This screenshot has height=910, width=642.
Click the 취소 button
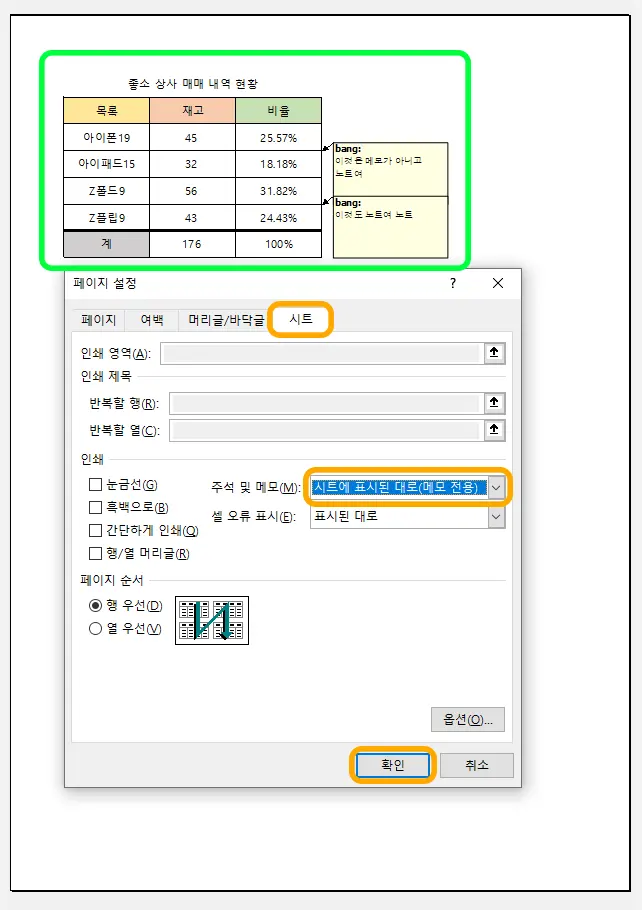click(477, 765)
